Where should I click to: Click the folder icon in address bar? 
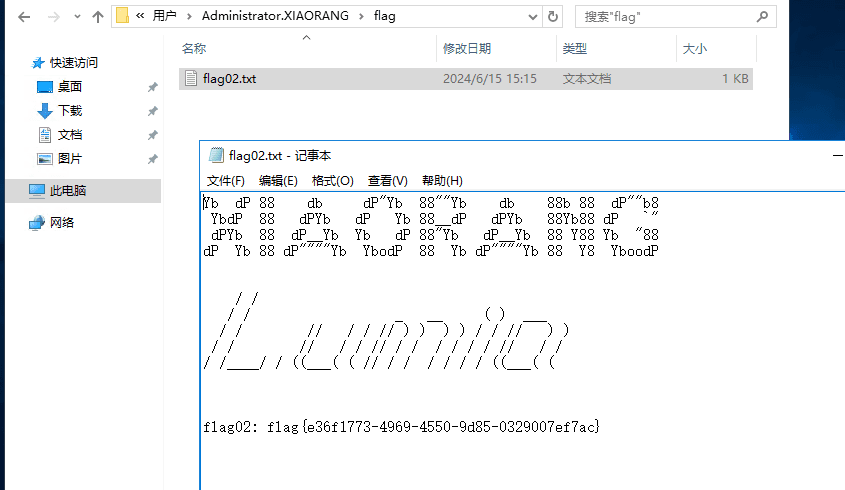click(123, 16)
